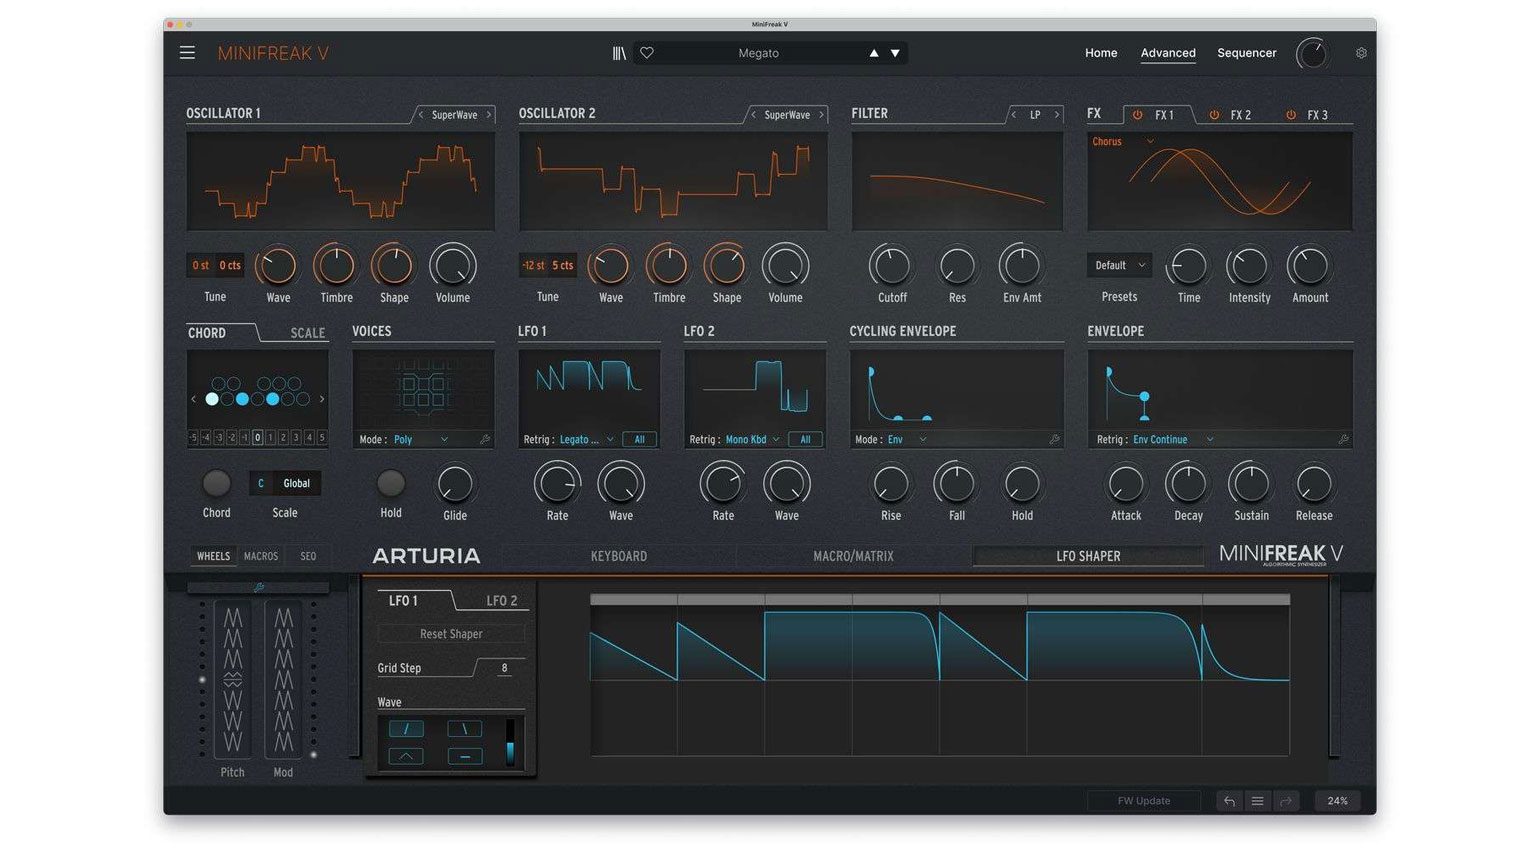This screenshot has height=850, width=1540.
Task: Switch to the LFO 2 shaper tab
Action: (503, 600)
